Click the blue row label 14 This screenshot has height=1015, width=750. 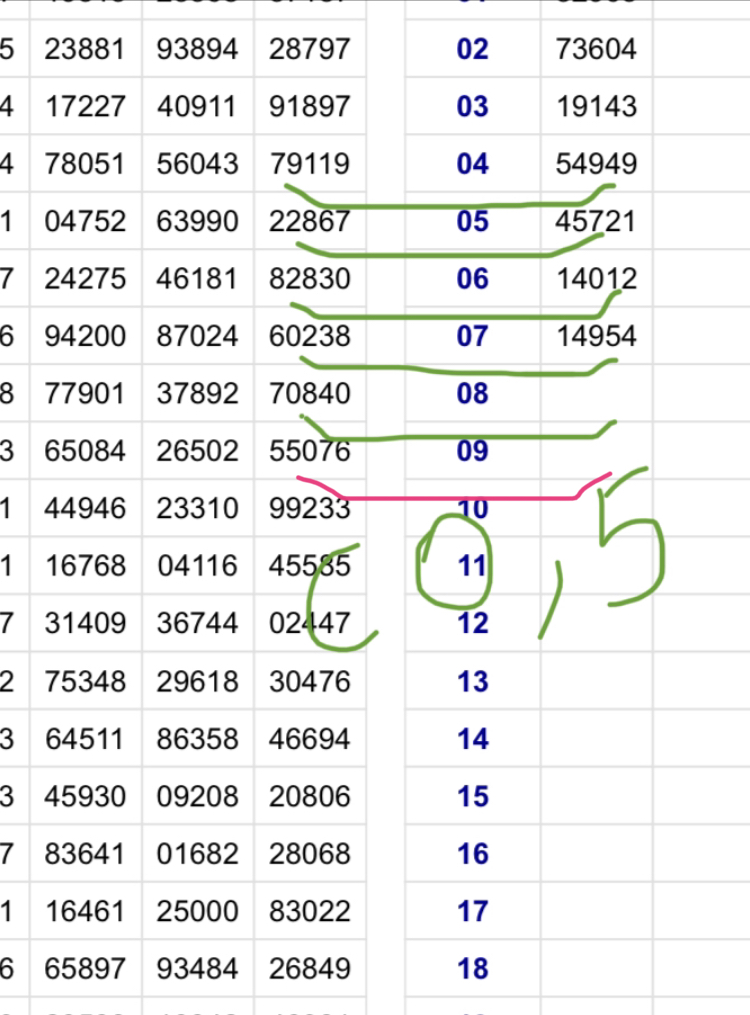[x=472, y=739]
